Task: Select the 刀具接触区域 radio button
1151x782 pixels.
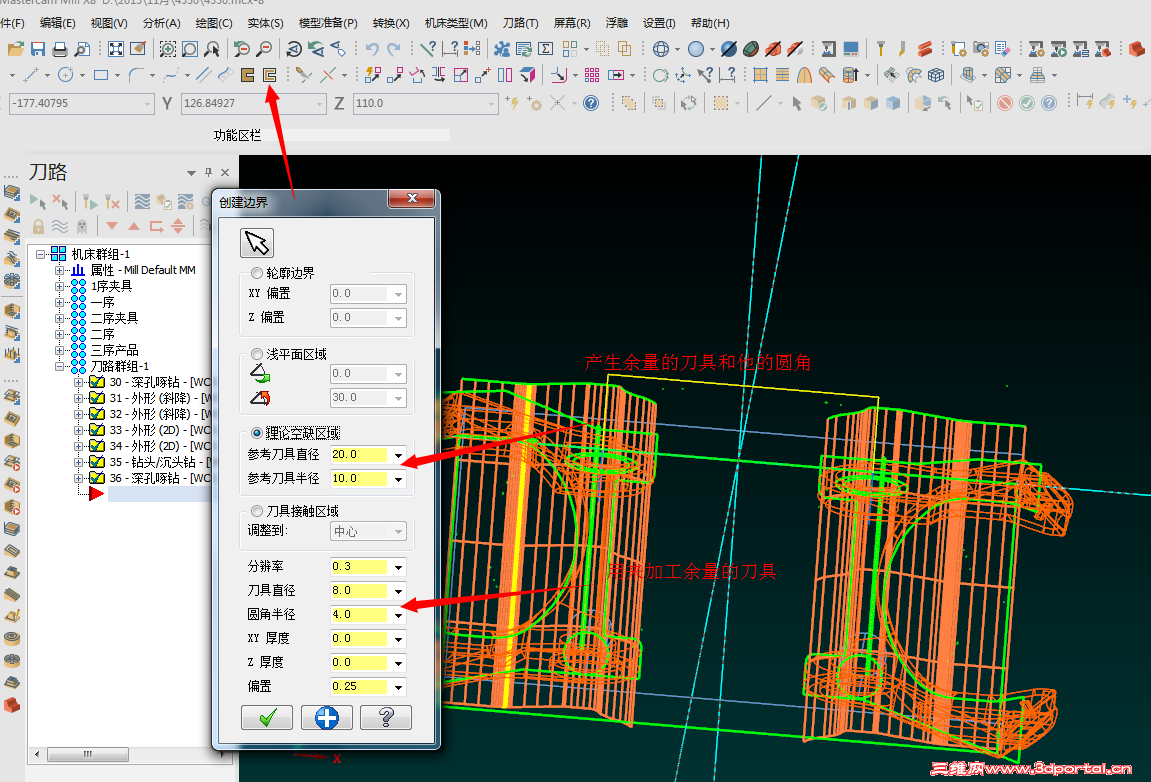Action: click(x=259, y=509)
